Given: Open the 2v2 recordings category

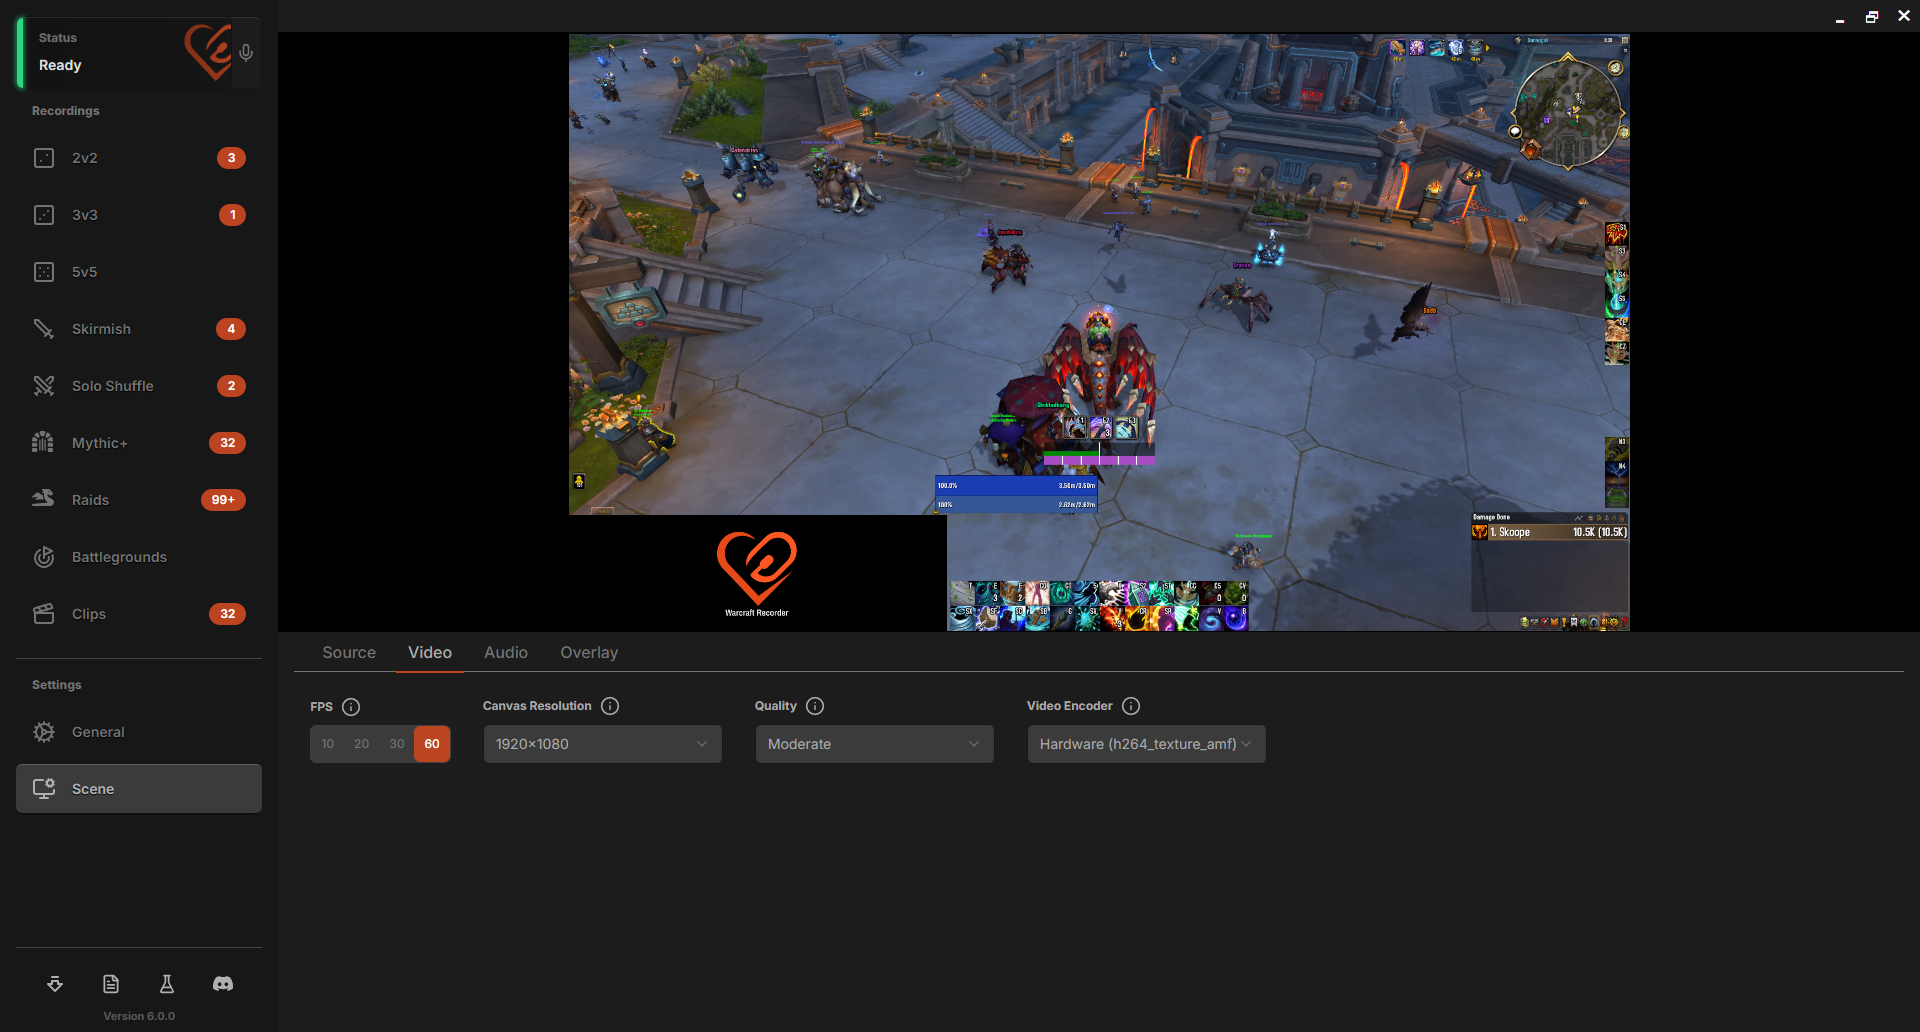Looking at the screenshot, I should pyautogui.click(x=139, y=158).
